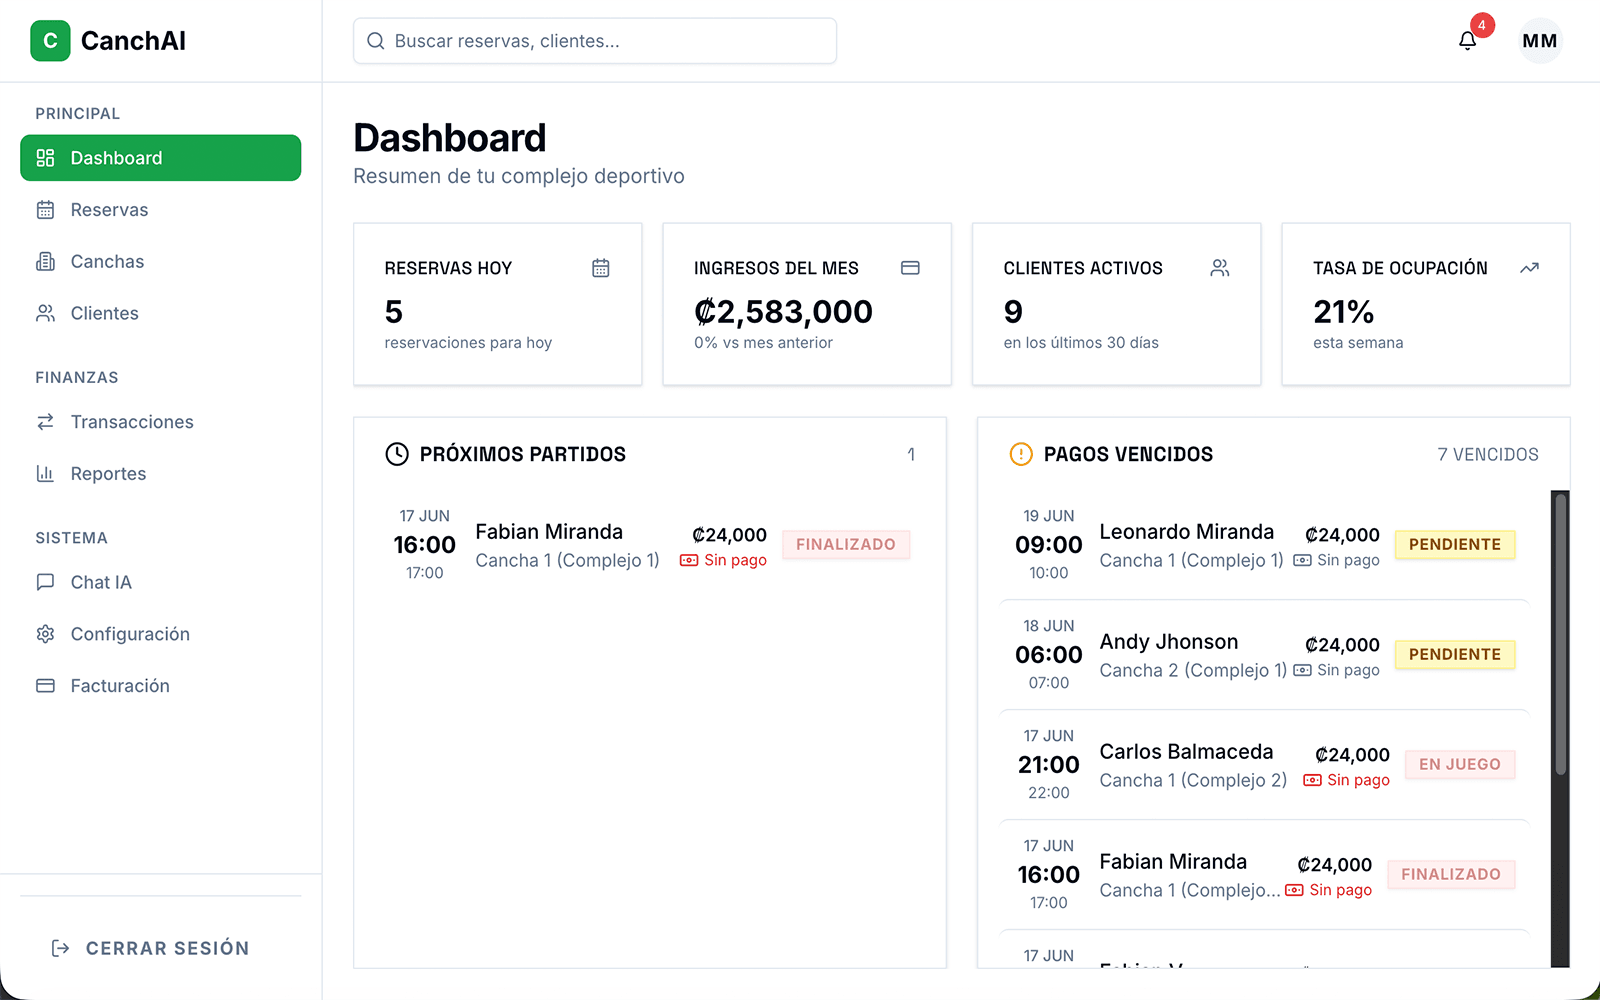
Task: Select Carlos Balmaceda overdue payment row
Action: tap(1265, 764)
